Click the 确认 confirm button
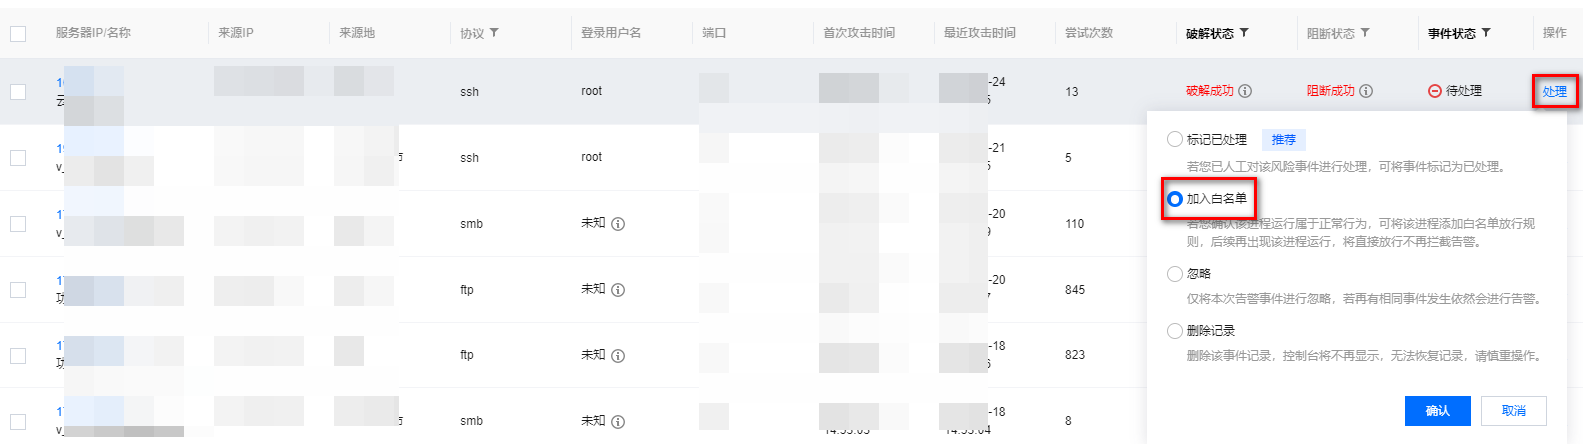 coord(1437,411)
